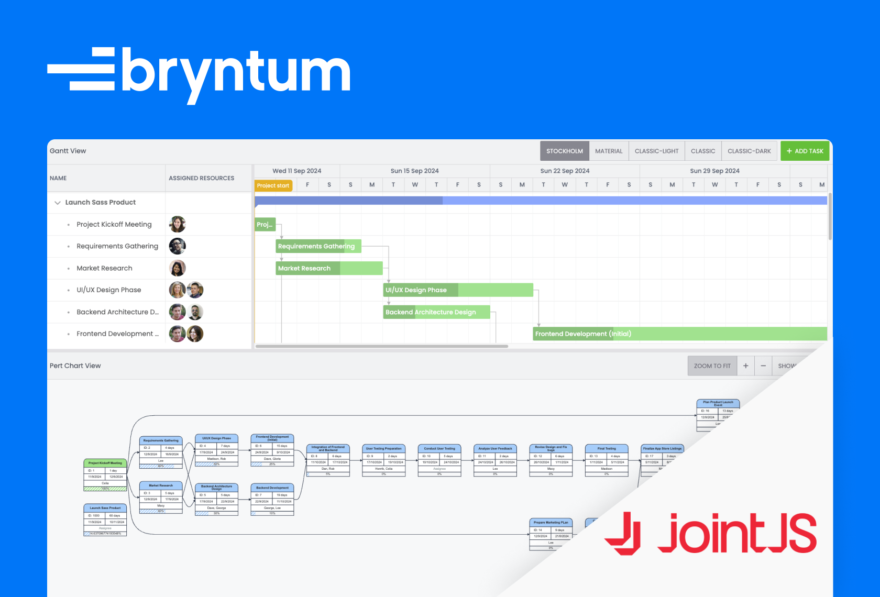Image resolution: width=880 pixels, height=597 pixels.
Task: Click the avatar for Project Kickoff Meeting
Action: 177,224
